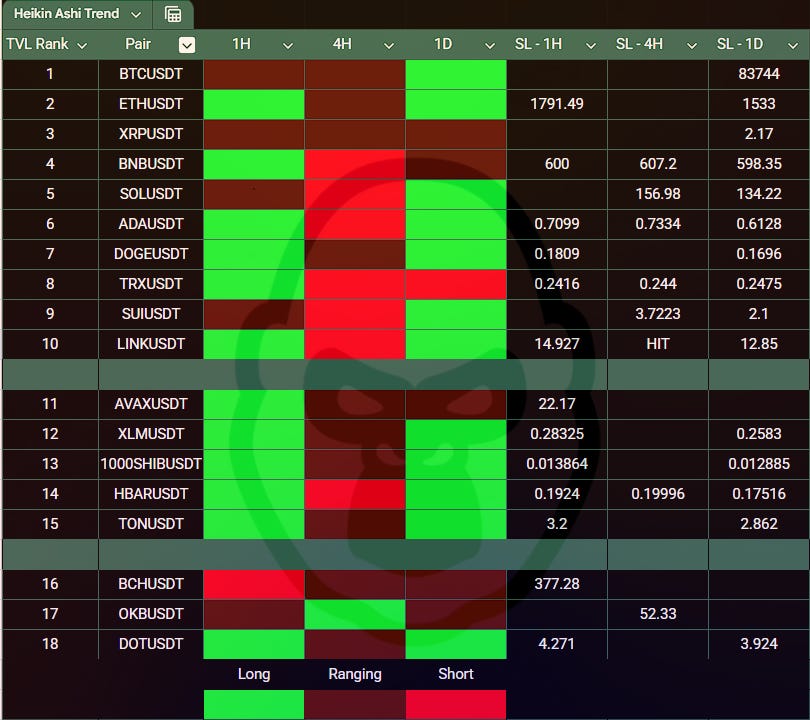This screenshot has height=720, width=810.
Task: Click the AVAXUSDT SL-1H value 22.17
Action: pyautogui.click(x=557, y=404)
